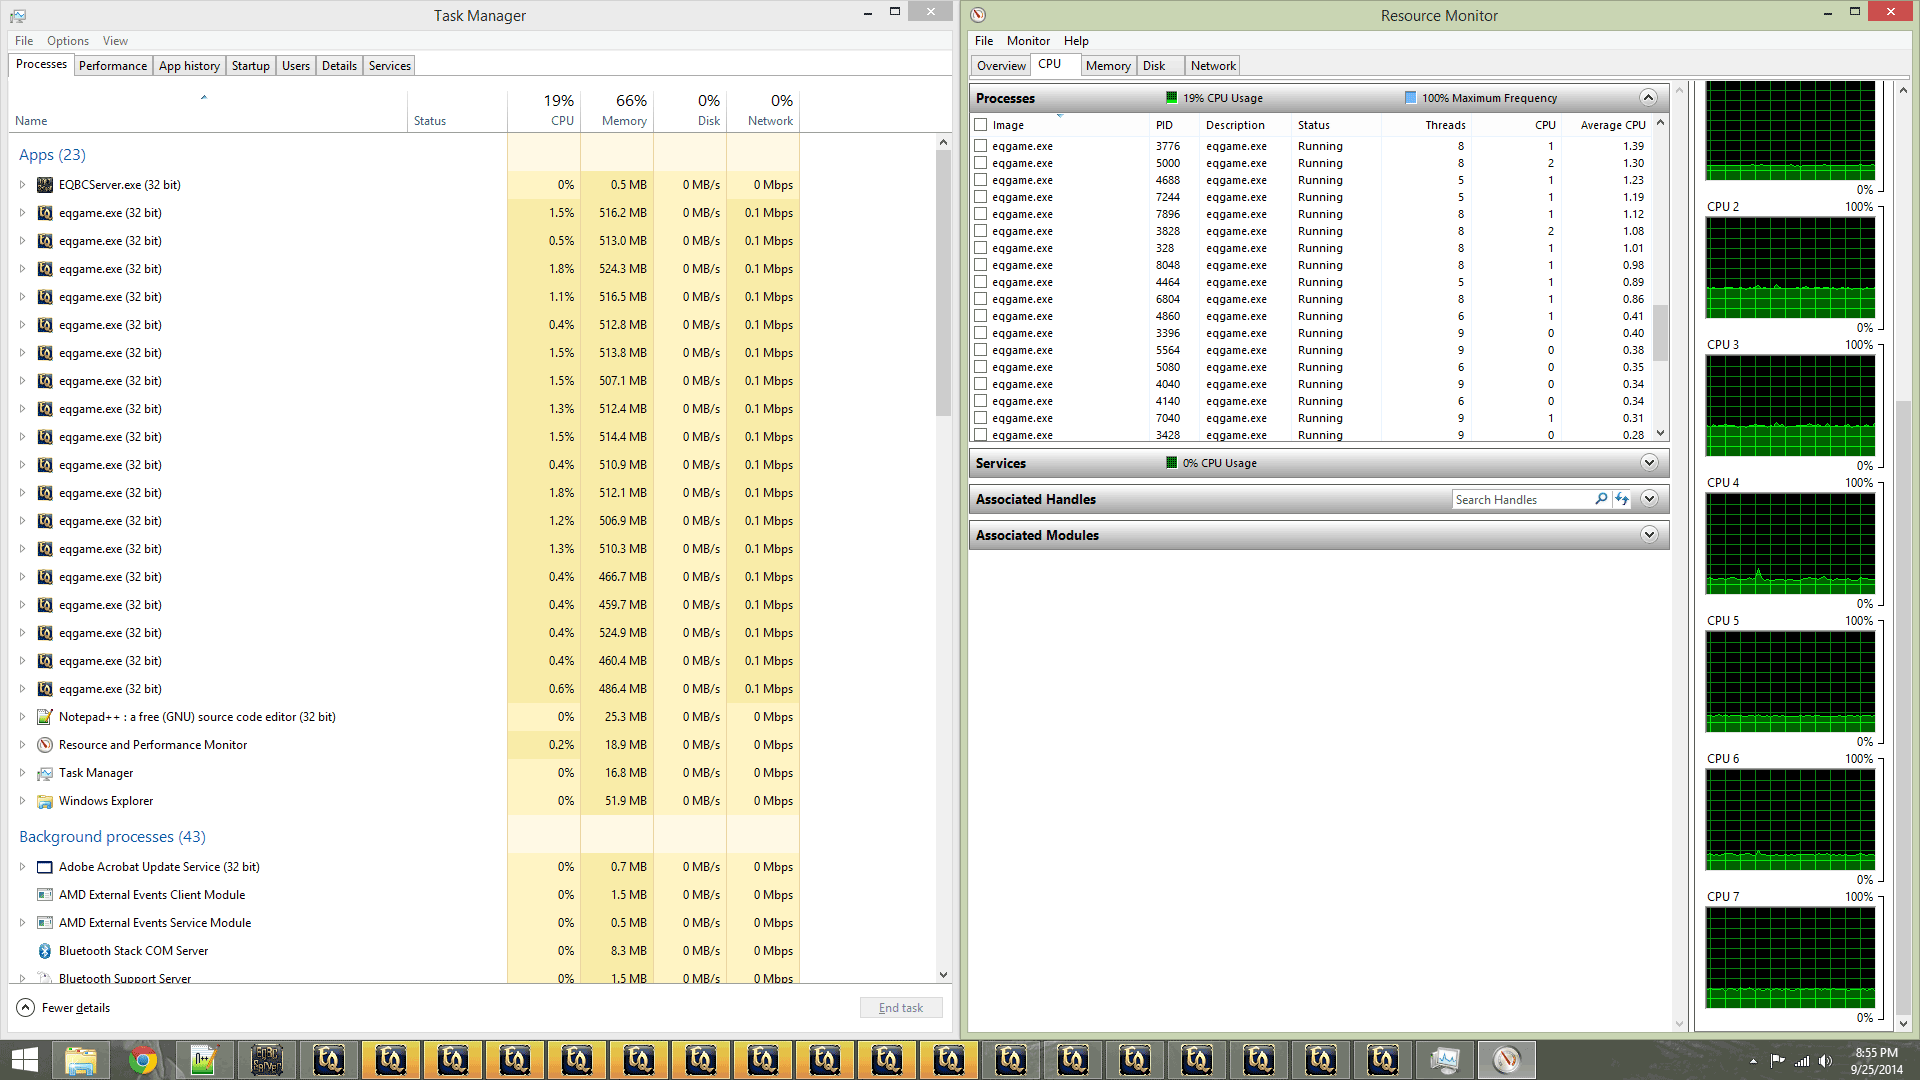This screenshot has width=1920, height=1080.
Task: Open Google Chrome from the taskbar
Action: (144, 1059)
